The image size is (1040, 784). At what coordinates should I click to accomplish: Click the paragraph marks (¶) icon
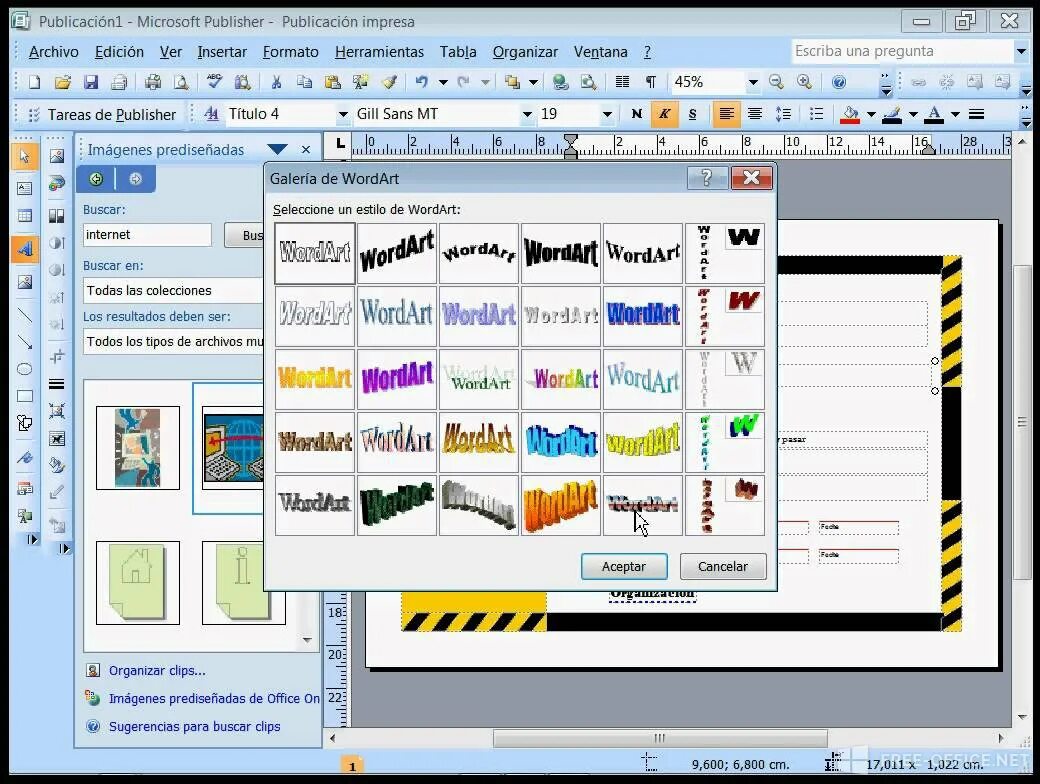pyautogui.click(x=651, y=82)
